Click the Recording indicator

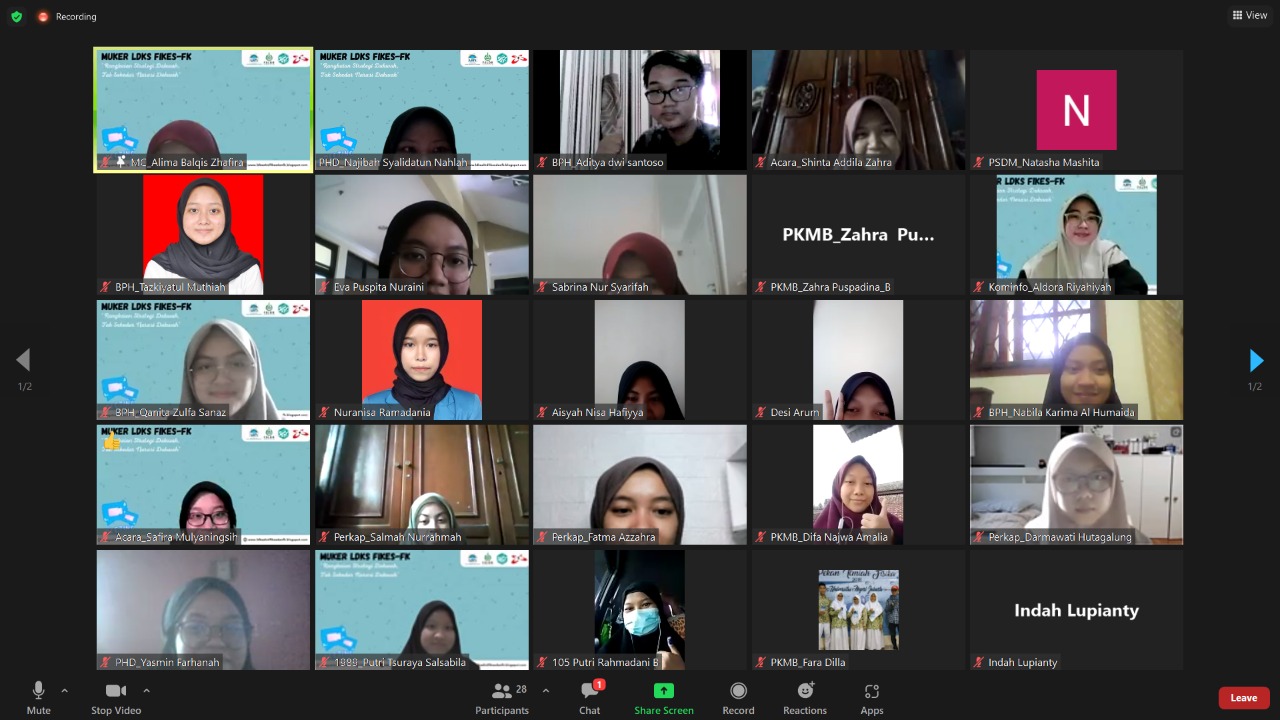point(68,16)
